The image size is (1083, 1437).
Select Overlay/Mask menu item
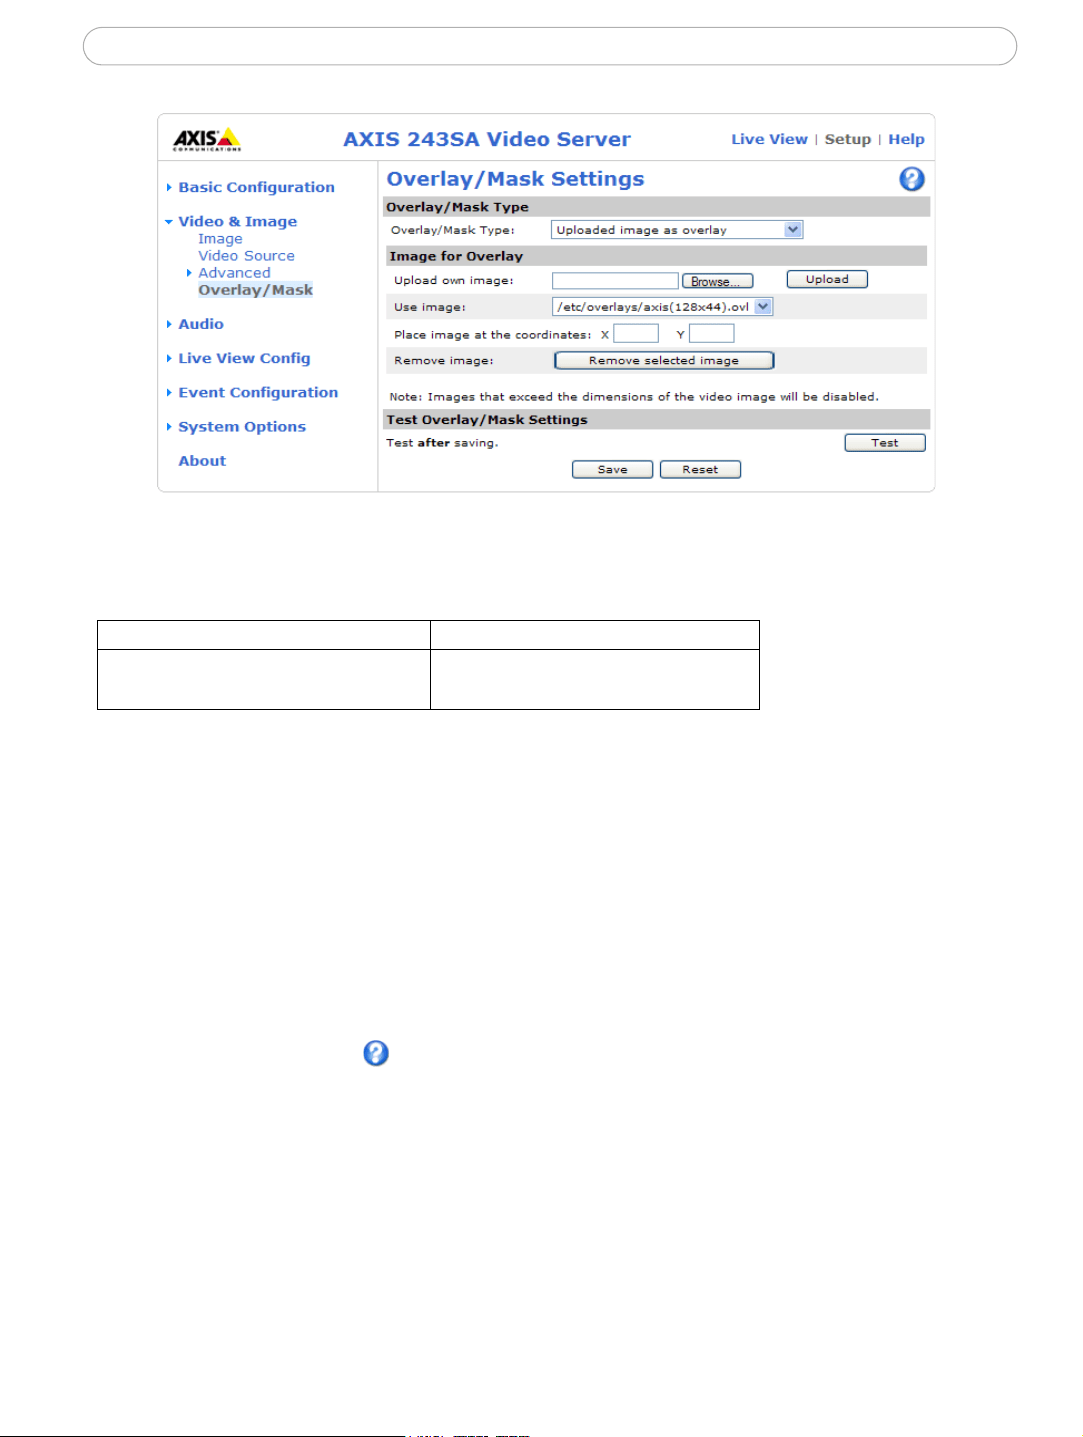pyautogui.click(x=255, y=290)
